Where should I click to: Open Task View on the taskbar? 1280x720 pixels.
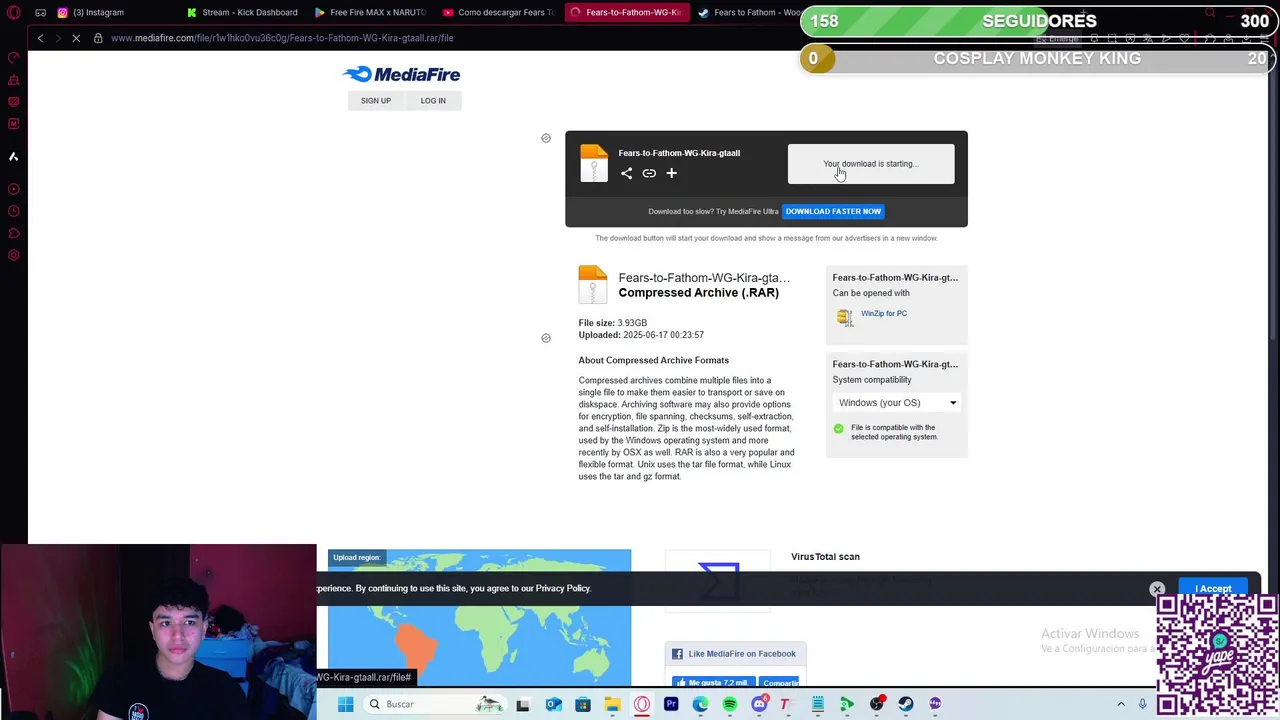522,705
